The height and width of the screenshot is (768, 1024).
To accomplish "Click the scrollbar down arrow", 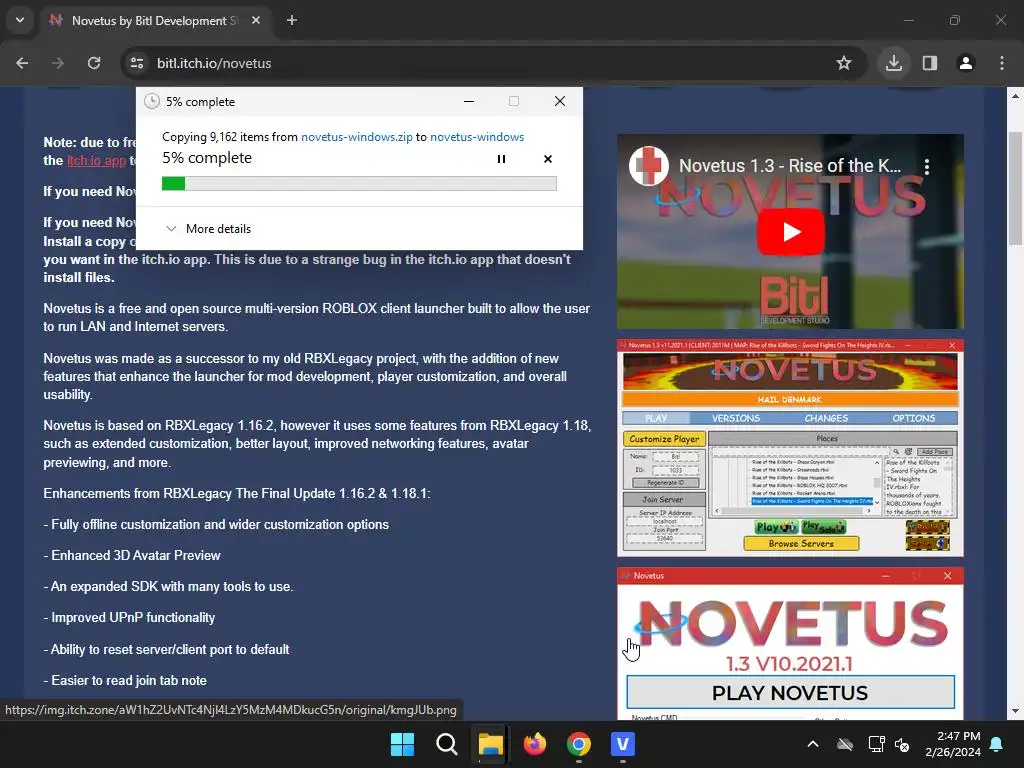I will [1015, 711].
